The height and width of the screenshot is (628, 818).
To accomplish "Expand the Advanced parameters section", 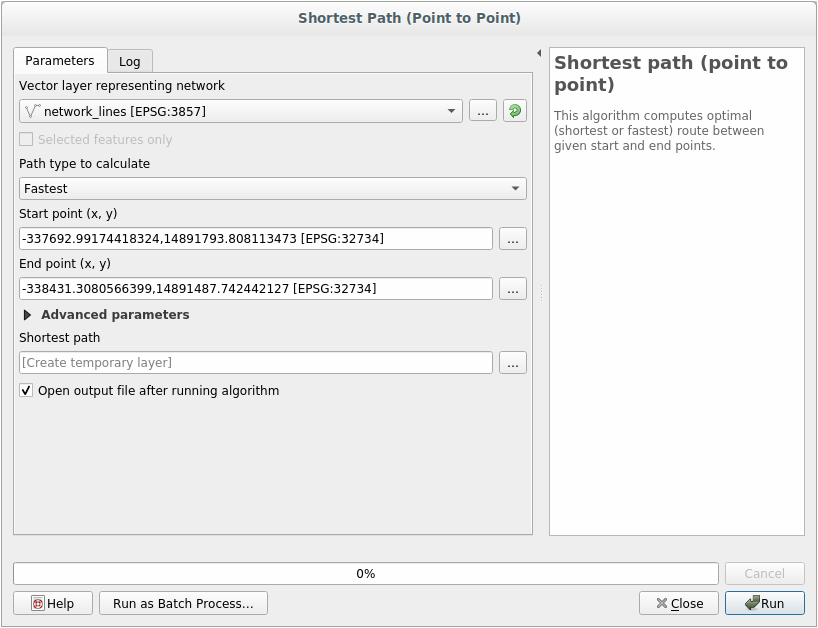I will coord(27,314).
